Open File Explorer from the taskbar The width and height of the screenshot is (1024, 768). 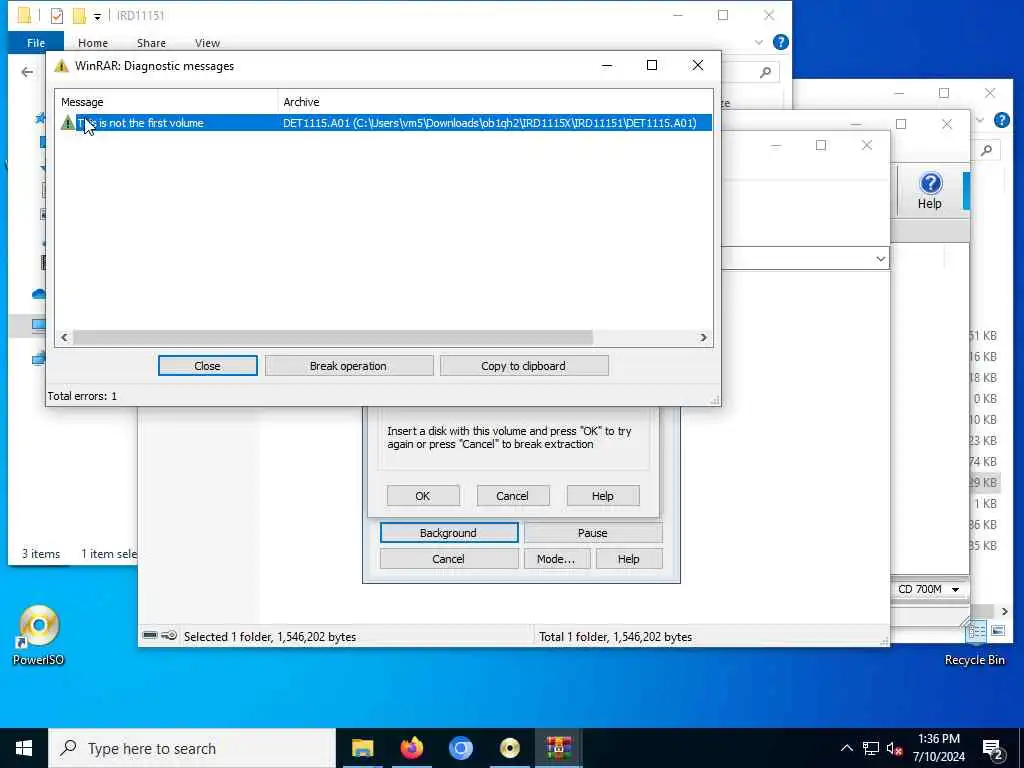tap(362, 748)
